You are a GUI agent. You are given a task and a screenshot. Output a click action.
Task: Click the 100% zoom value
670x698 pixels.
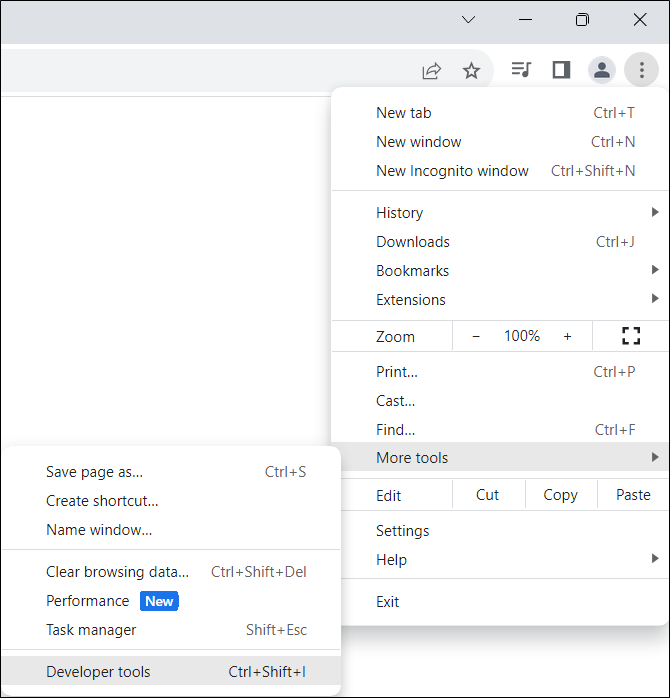pos(522,336)
